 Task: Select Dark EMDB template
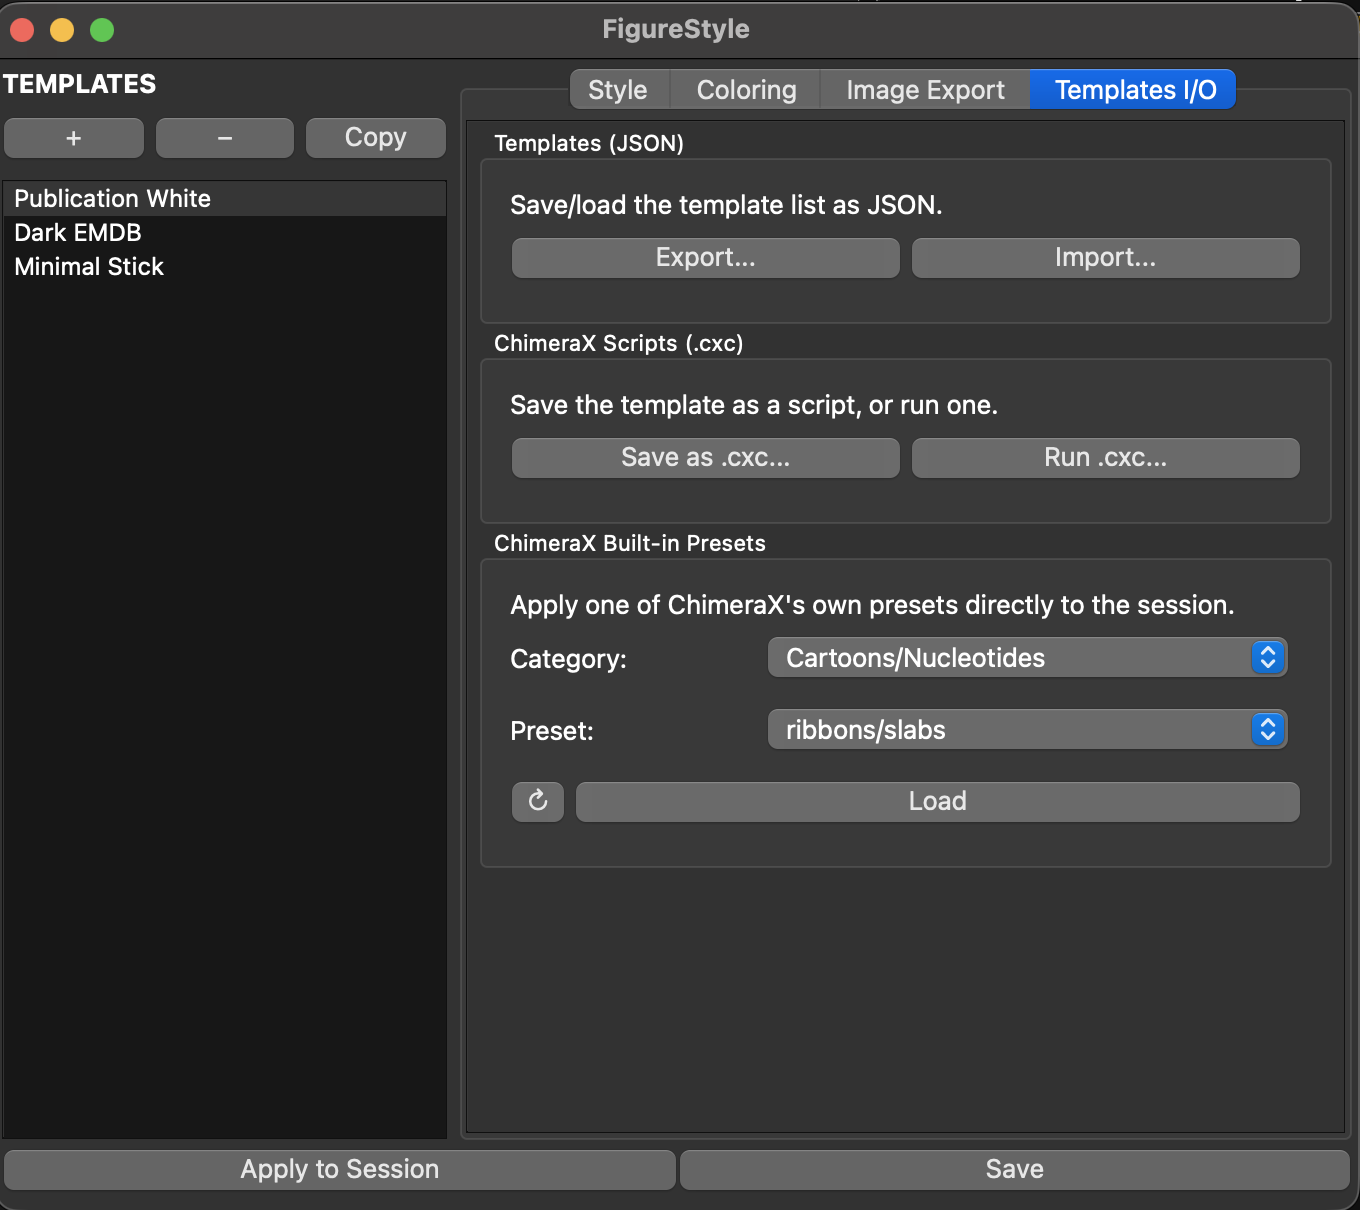(225, 233)
